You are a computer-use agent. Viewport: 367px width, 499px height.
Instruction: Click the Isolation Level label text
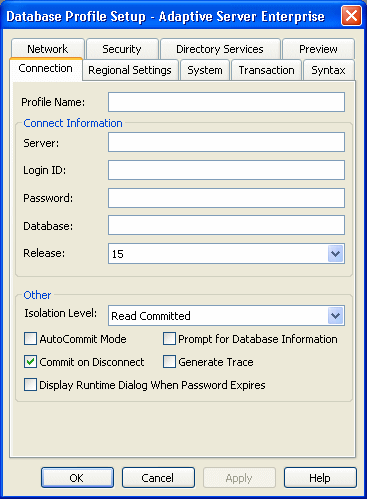click(61, 313)
